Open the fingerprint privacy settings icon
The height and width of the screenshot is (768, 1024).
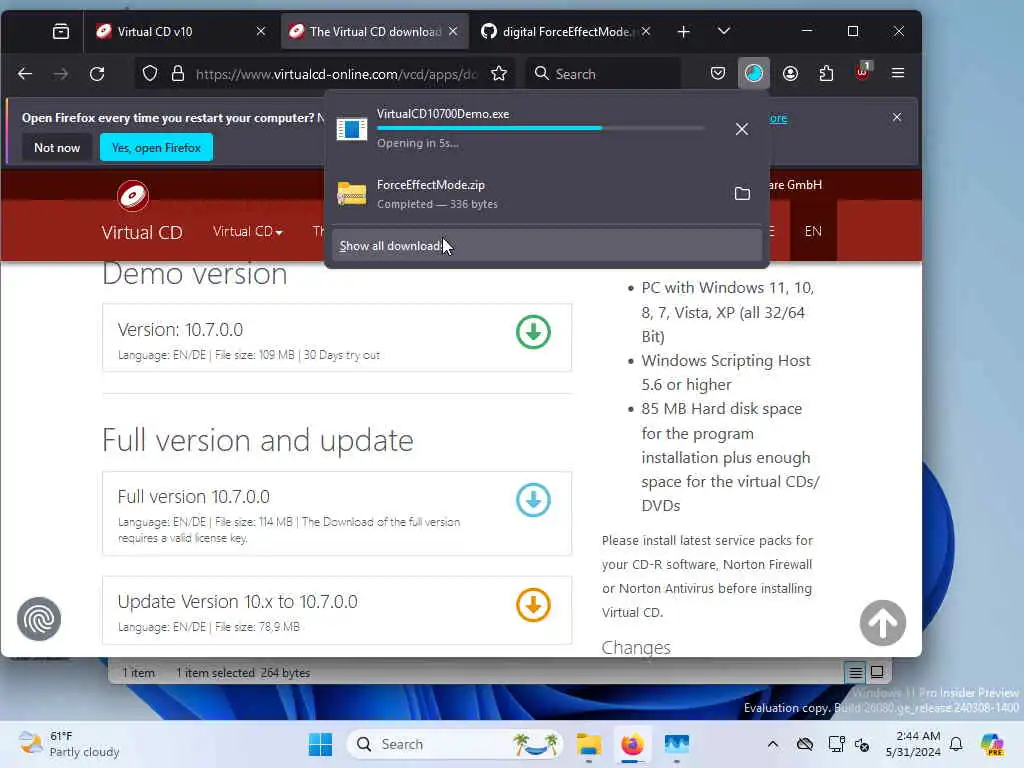[39, 619]
